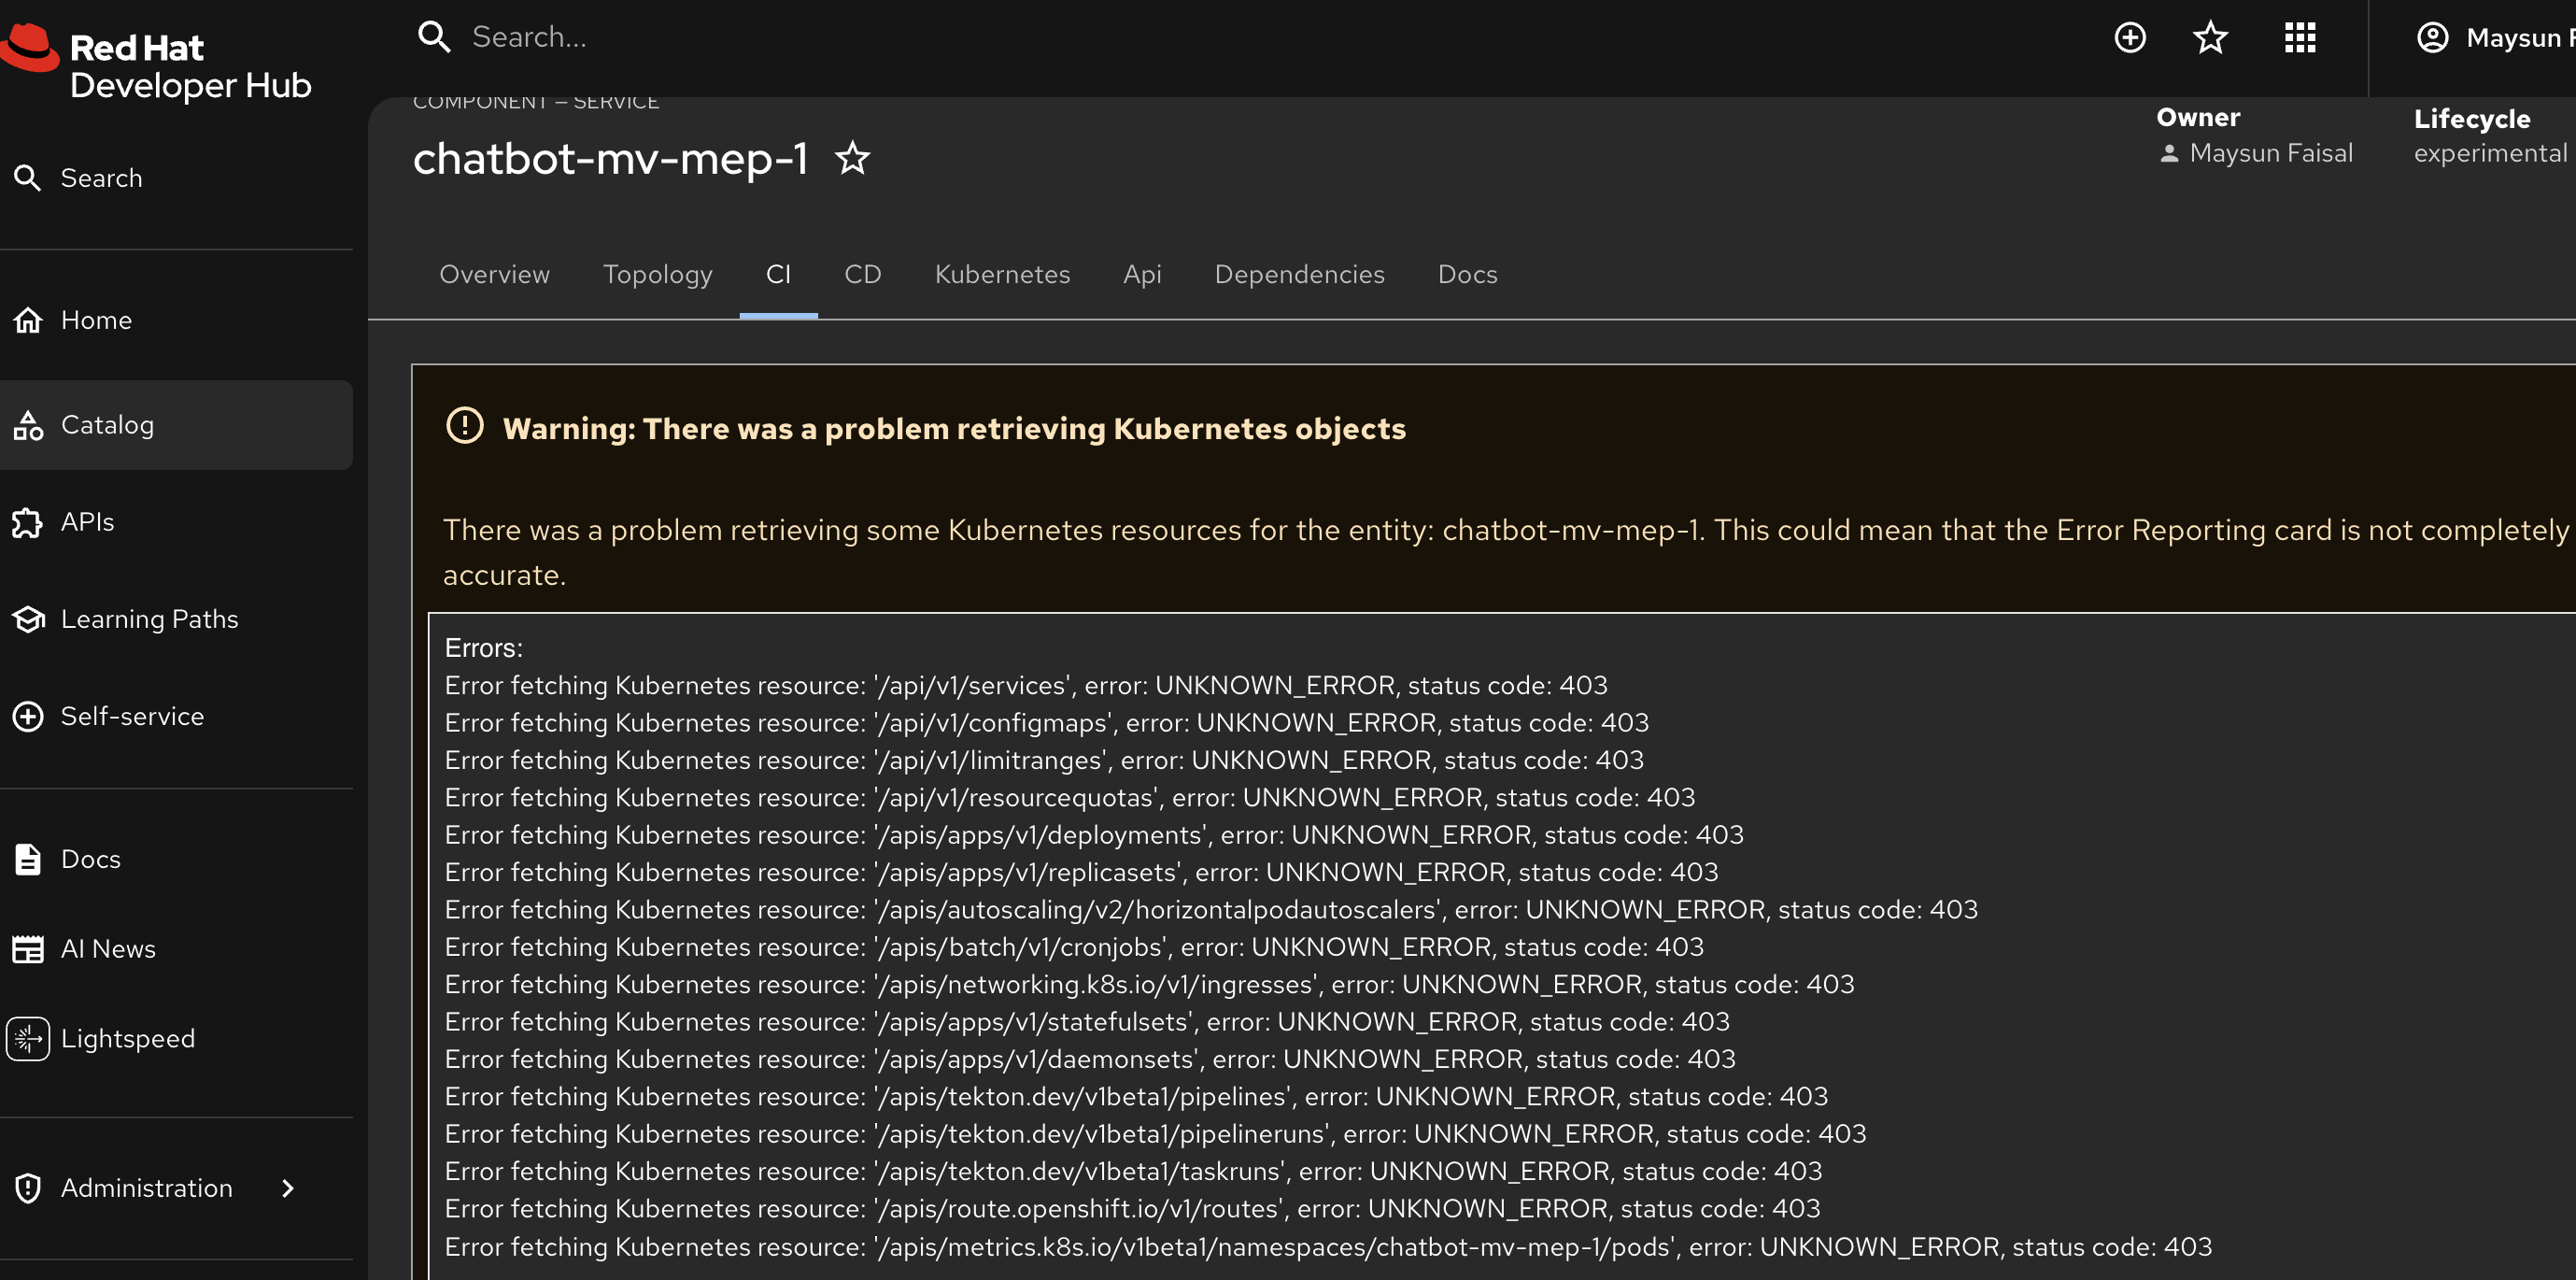Click the Red Hat Developer Hub logo

[160, 64]
